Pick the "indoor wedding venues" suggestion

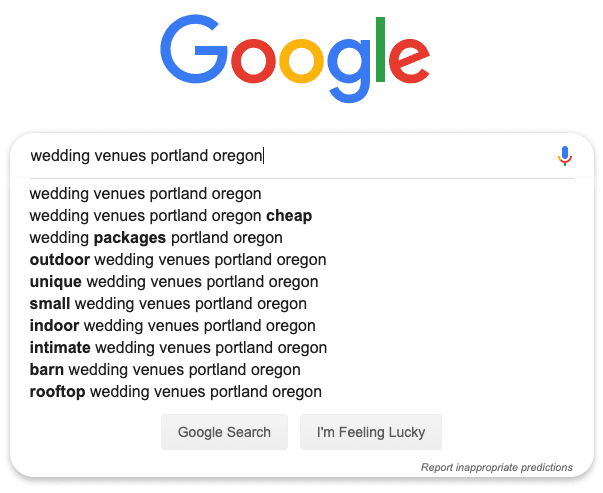click(x=173, y=325)
